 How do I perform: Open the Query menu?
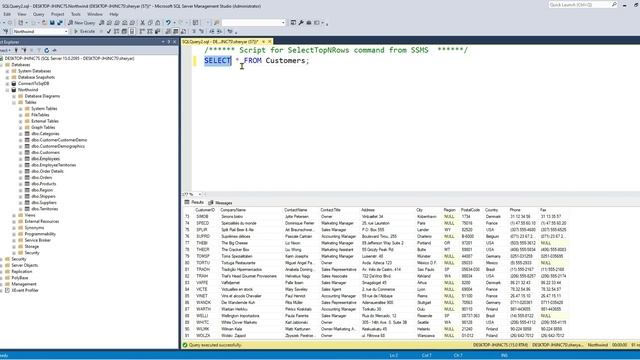38,14
